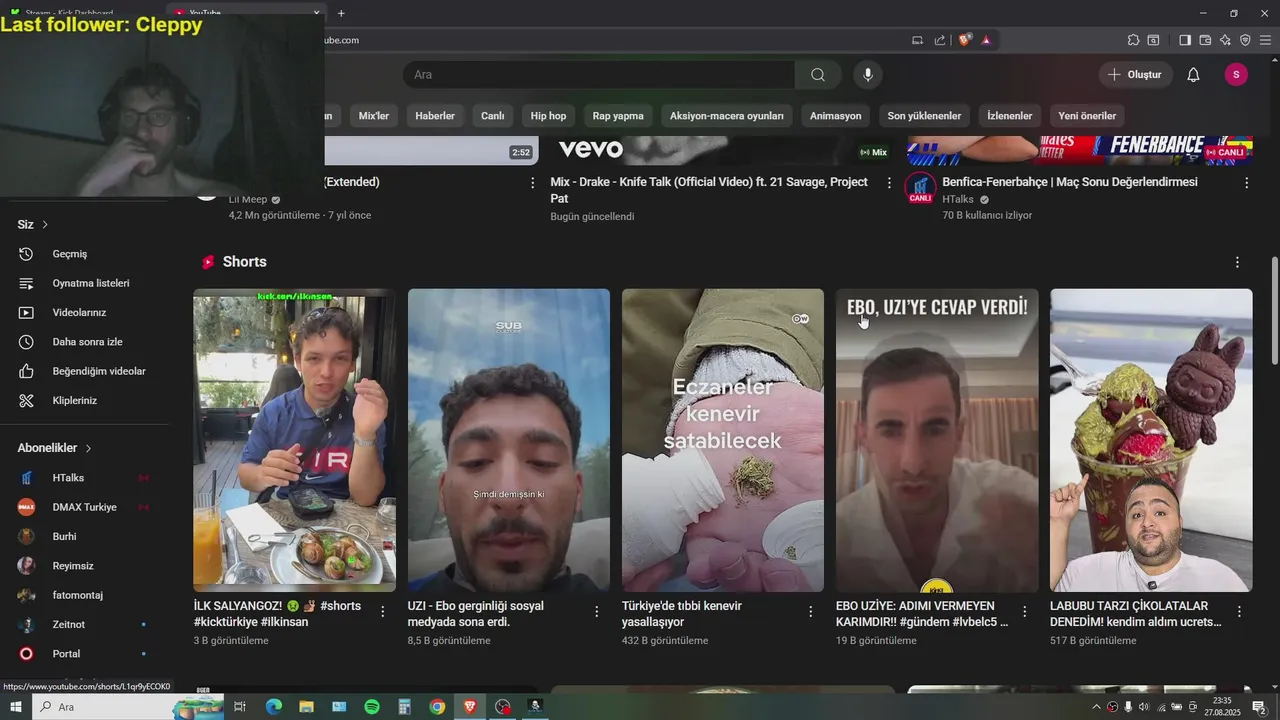
Task: Select the Aksiyon-macera oyunları chip
Action: coord(727,116)
